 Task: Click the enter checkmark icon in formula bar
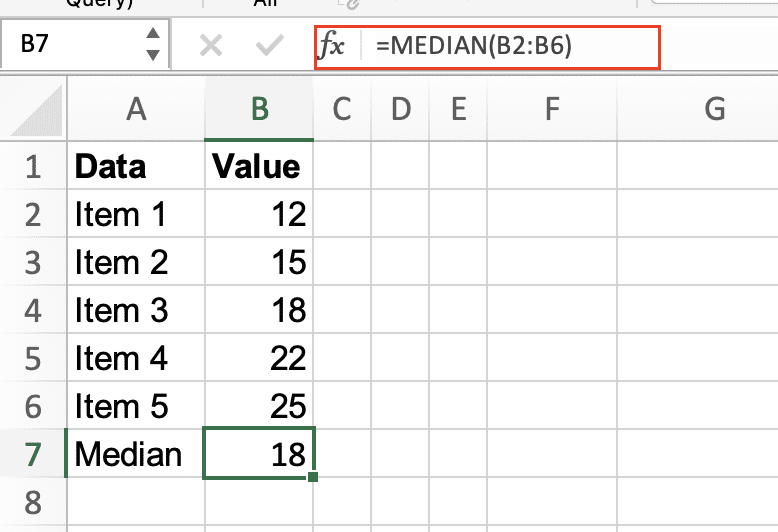(269, 47)
